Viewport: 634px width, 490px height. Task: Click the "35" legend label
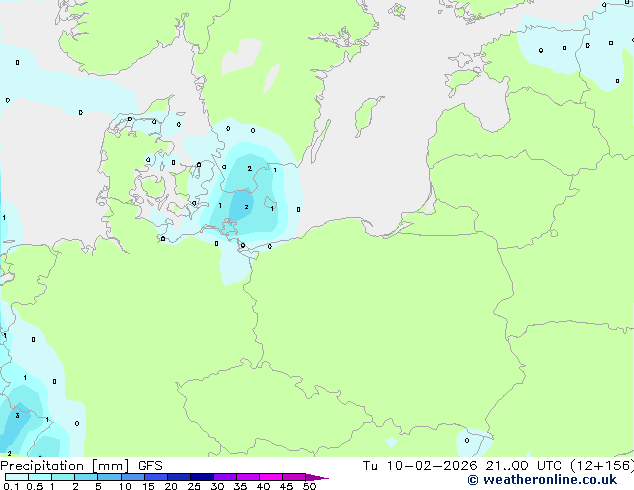pos(240,486)
